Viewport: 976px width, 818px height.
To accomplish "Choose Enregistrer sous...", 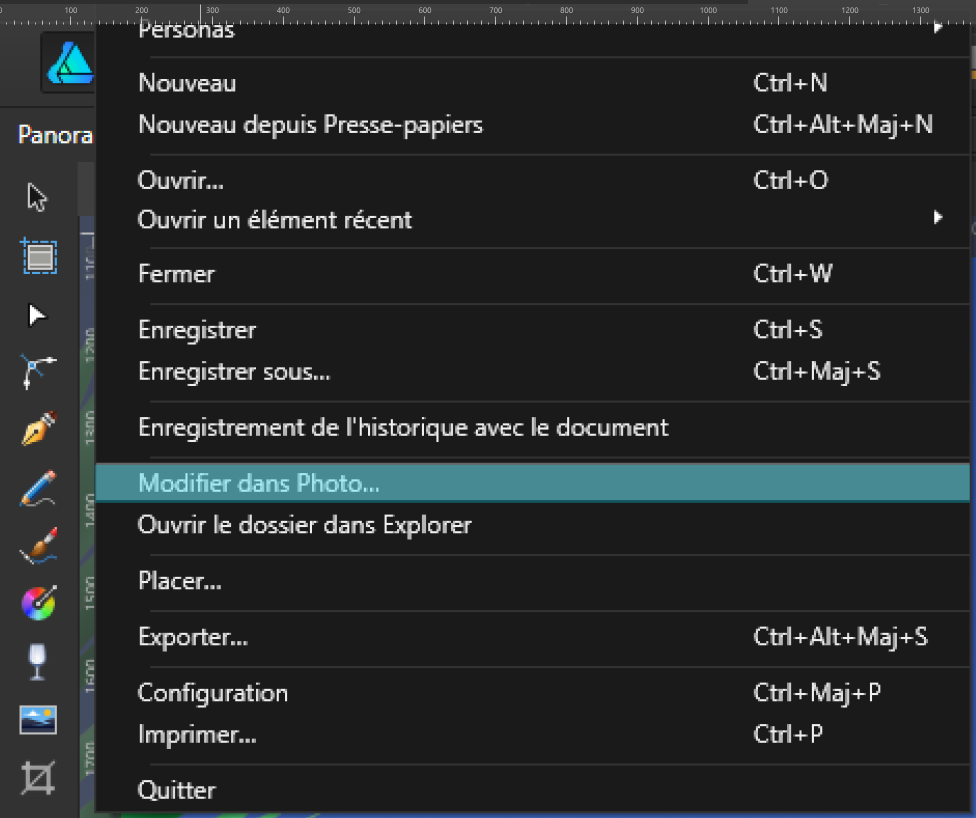I will pos(533,372).
